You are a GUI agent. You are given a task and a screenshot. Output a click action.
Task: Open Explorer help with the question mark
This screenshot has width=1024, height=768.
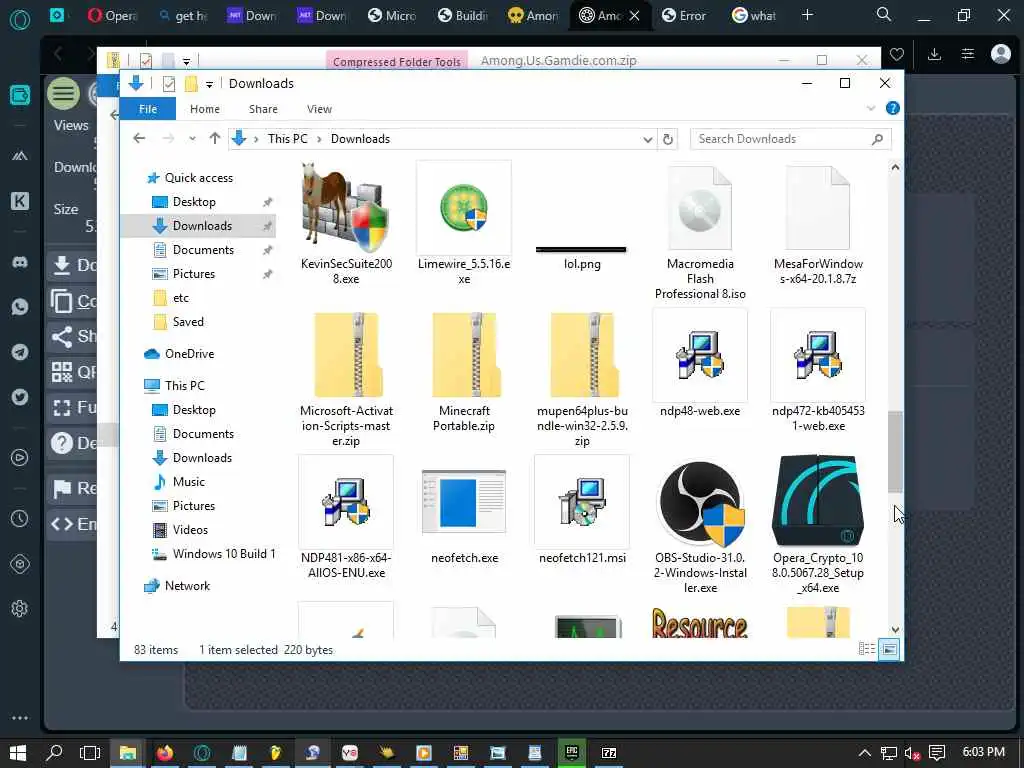[x=892, y=108]
